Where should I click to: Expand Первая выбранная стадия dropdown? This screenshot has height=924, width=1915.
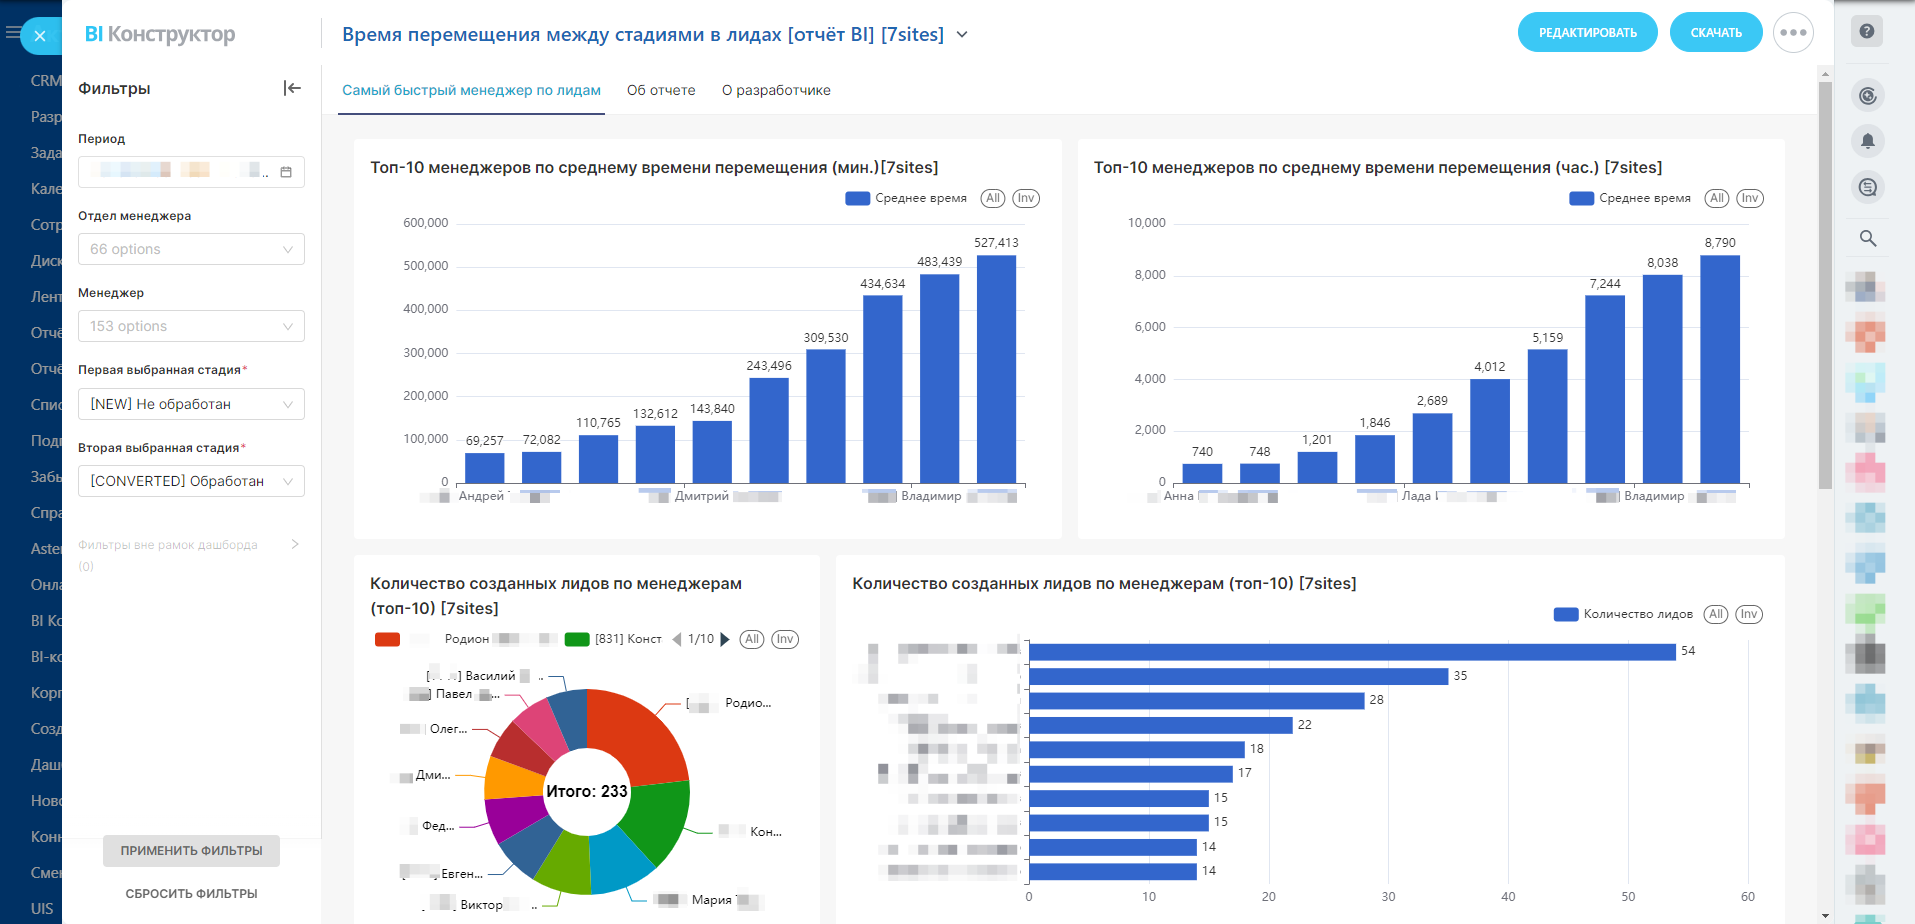[191, 404]
